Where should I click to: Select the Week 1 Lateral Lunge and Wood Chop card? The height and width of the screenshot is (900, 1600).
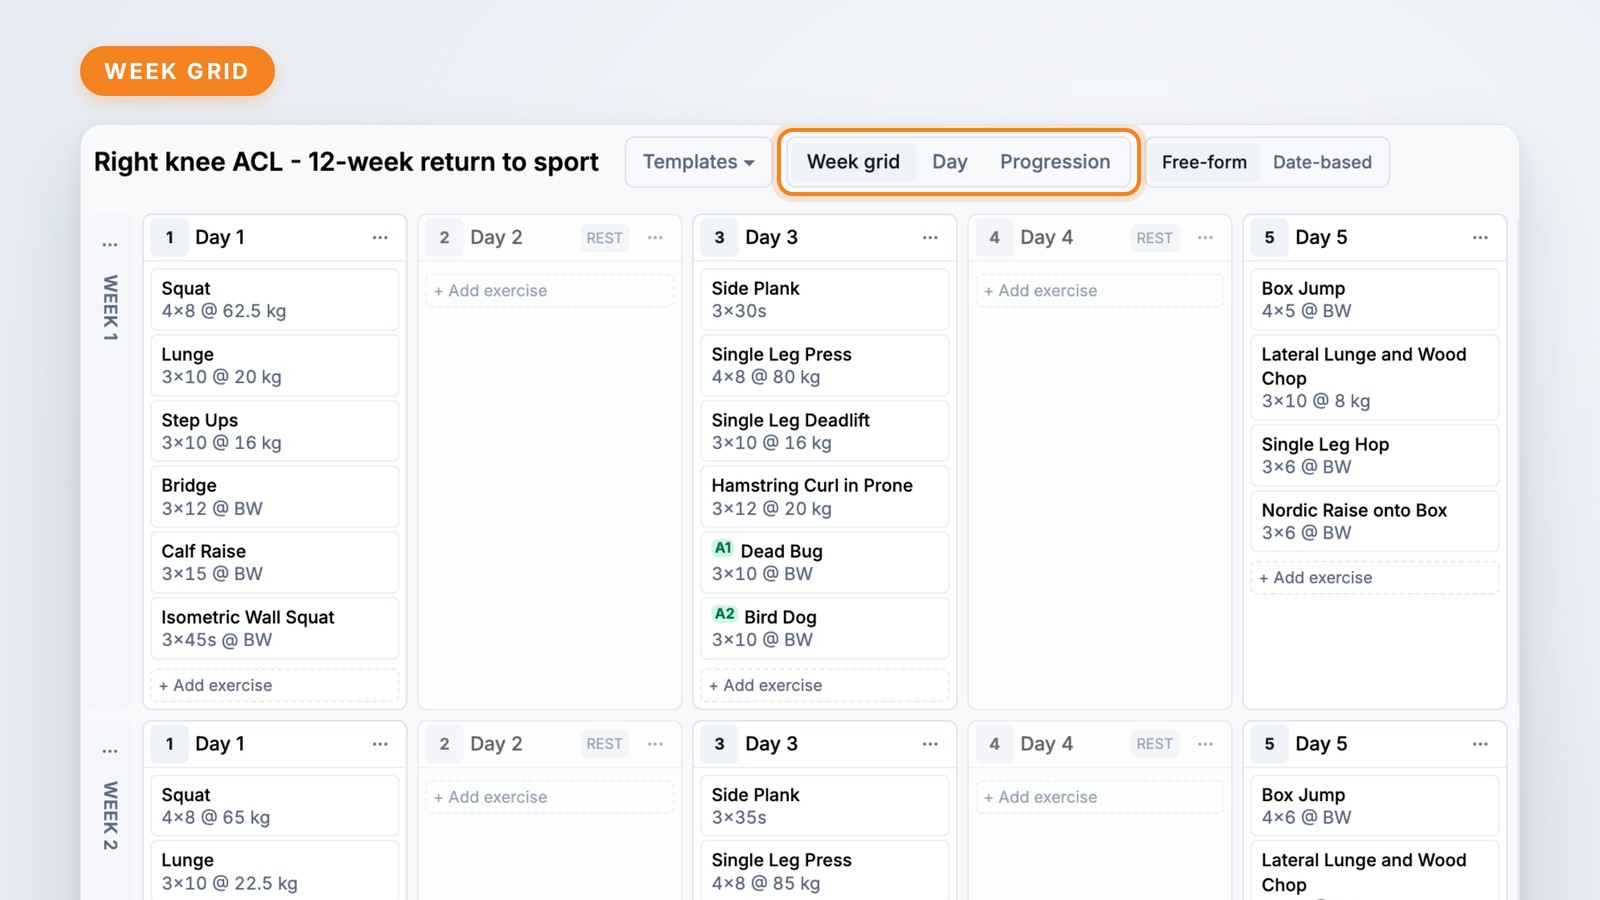click(1375, 377)
